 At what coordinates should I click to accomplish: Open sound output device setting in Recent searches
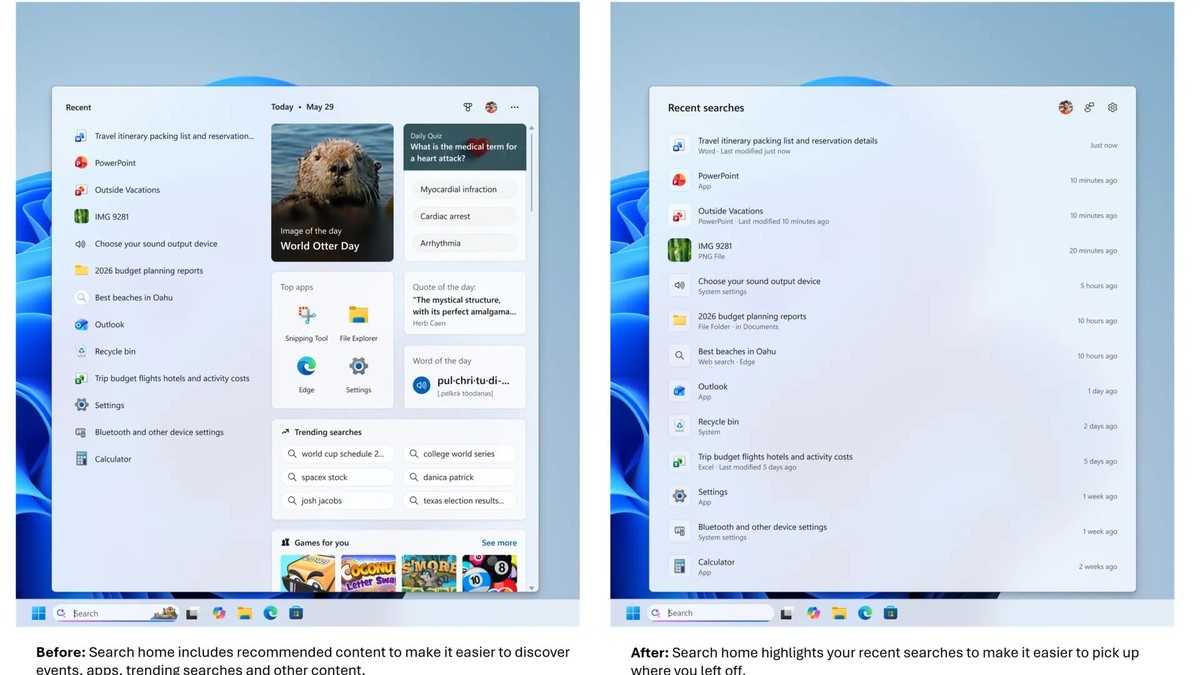pyautogui.click(x=892, y=286)
